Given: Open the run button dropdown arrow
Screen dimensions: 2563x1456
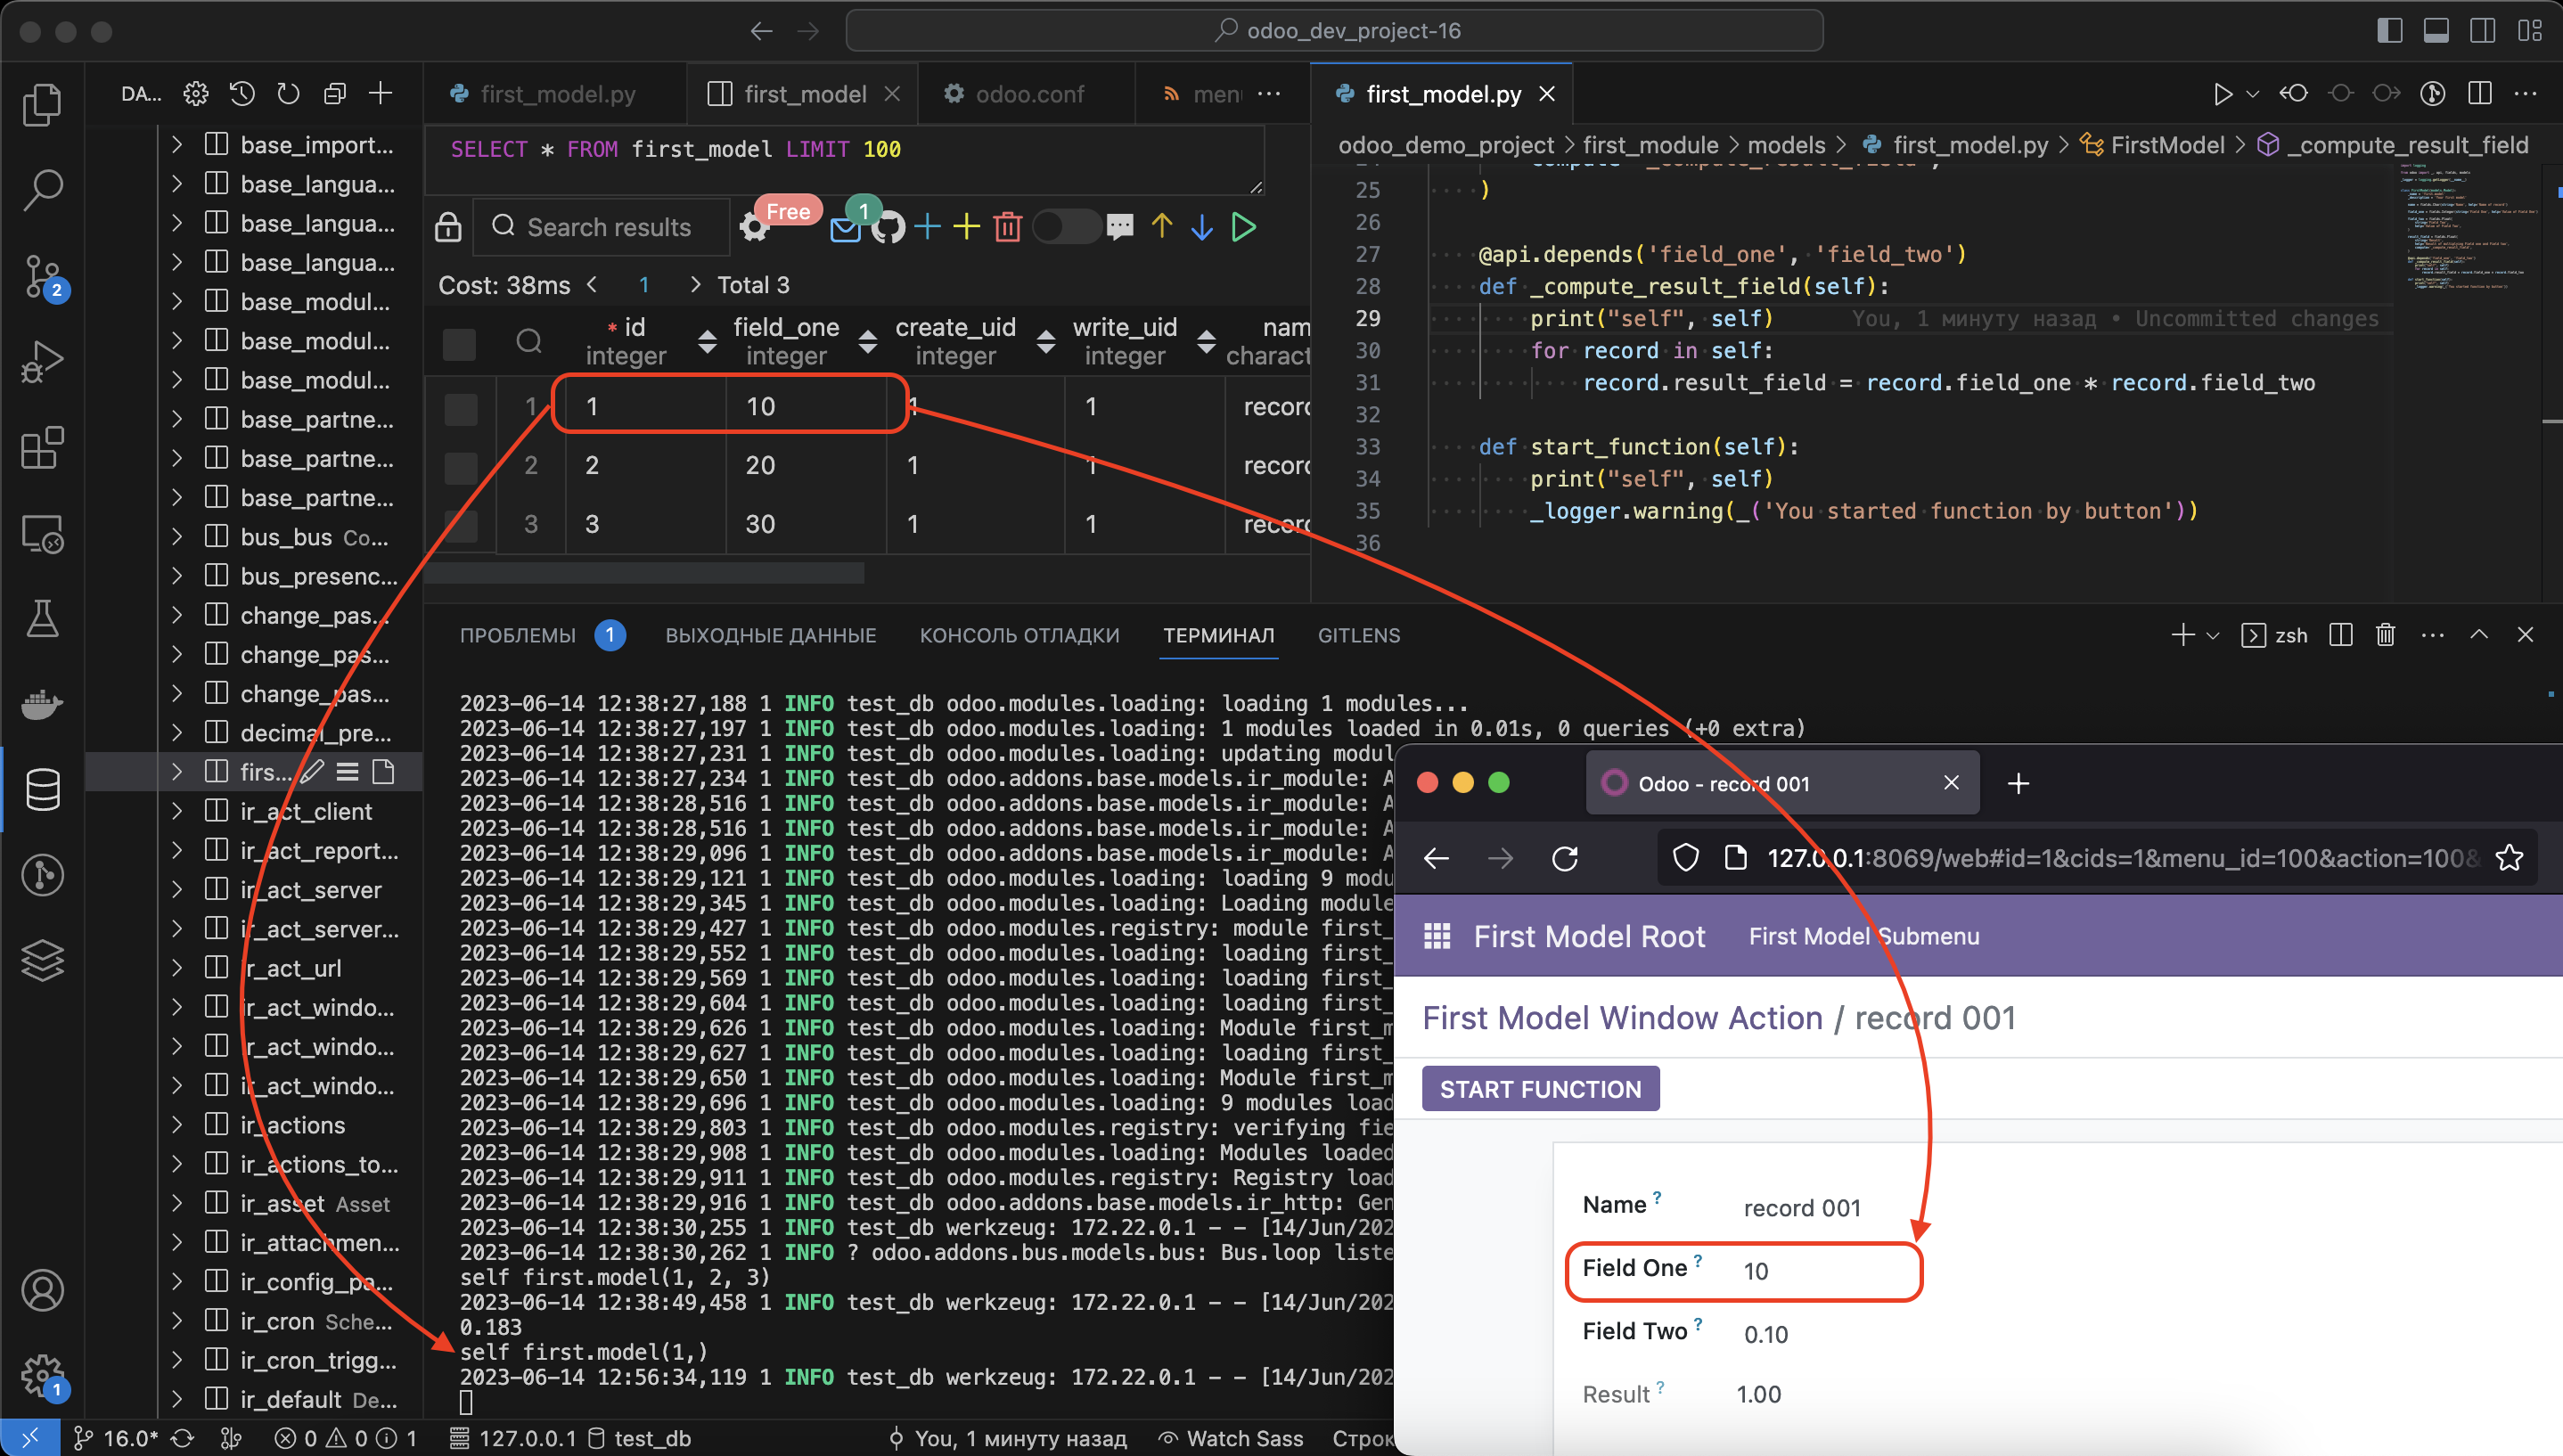Looking at the screenshot, I should (2252, 94).
